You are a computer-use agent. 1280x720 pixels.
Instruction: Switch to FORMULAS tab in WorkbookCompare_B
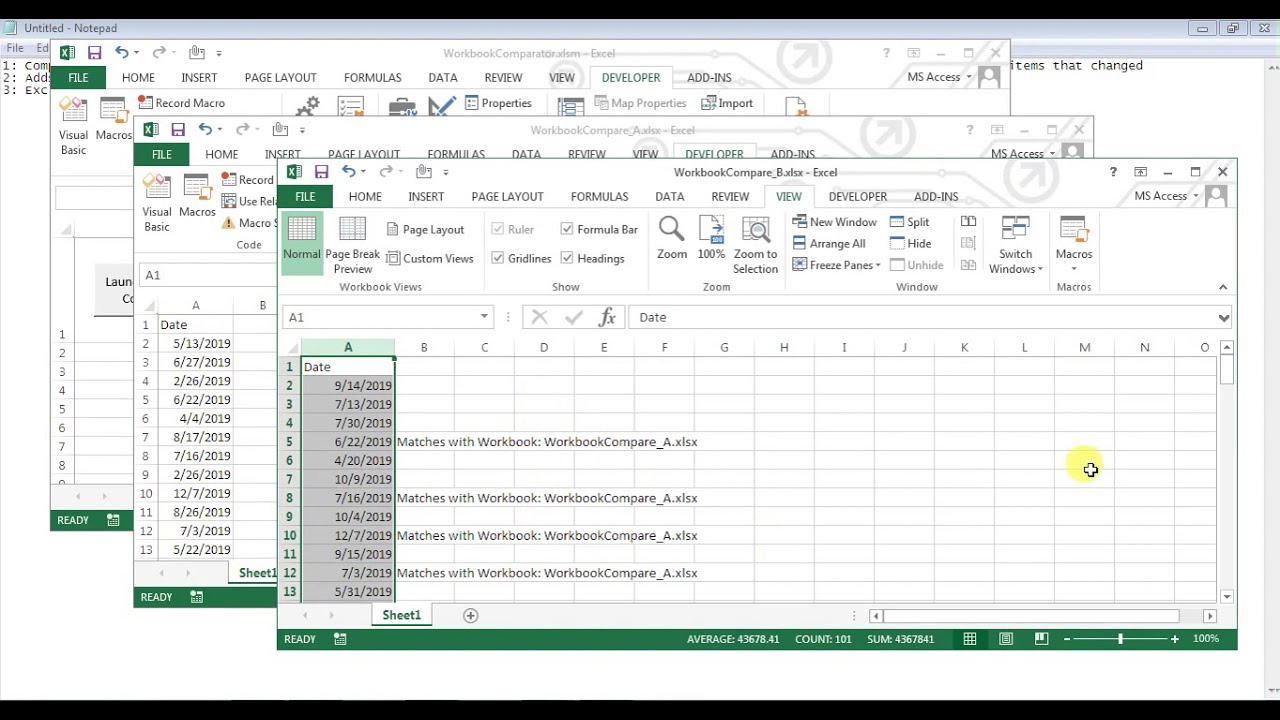pos(599,197)
